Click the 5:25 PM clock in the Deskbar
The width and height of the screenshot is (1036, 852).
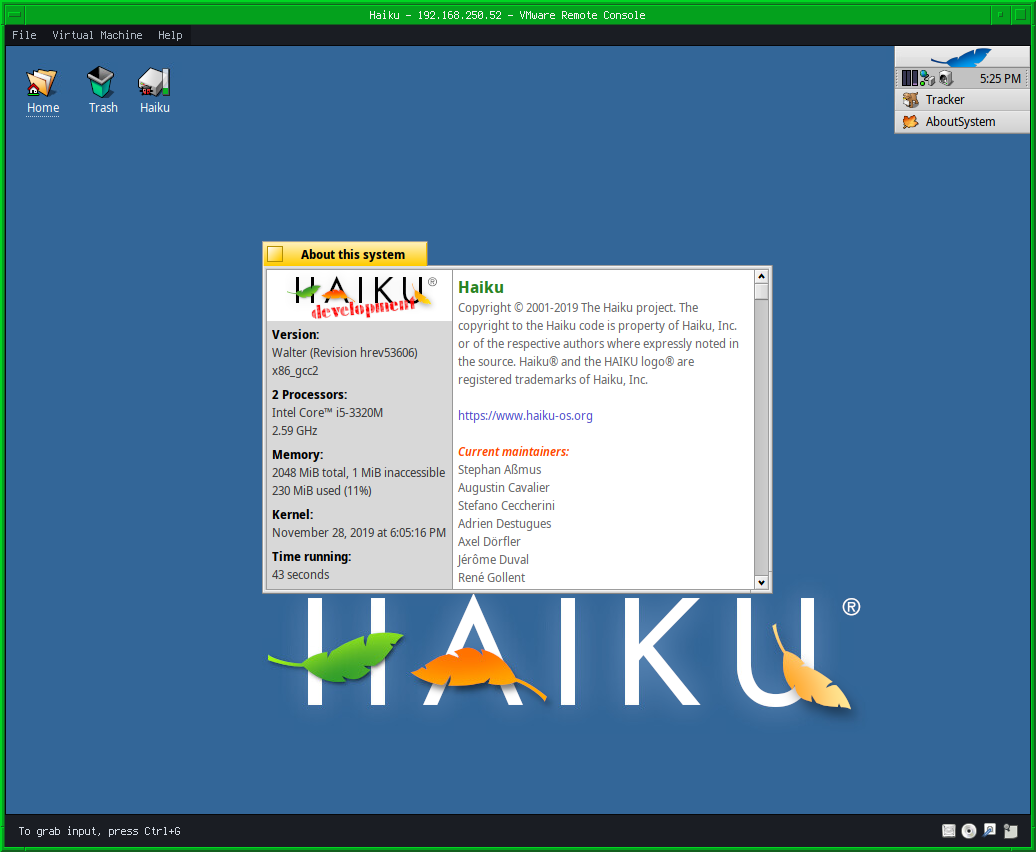click(x=1001, y=77)
